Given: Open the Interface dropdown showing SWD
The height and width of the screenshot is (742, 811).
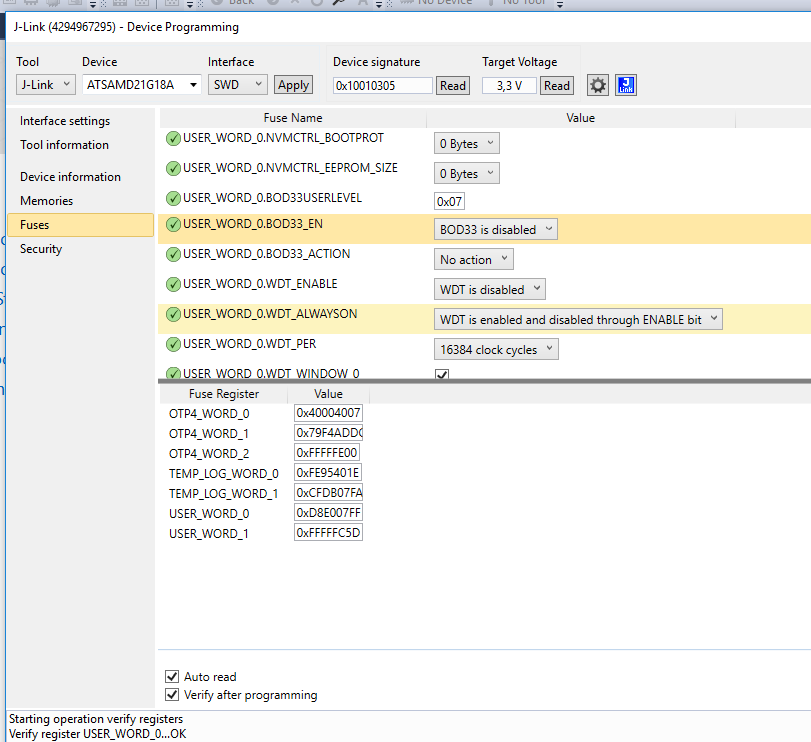Looking at the screenshot, I should [237, 85].
